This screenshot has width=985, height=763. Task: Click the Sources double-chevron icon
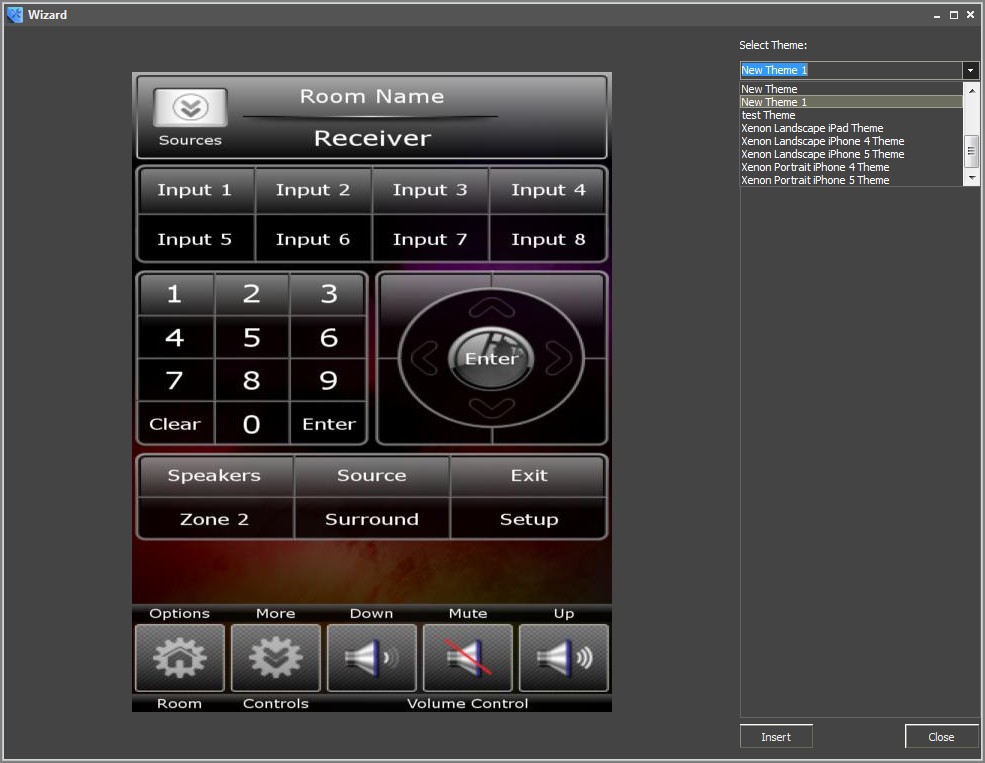pos(190,107)
